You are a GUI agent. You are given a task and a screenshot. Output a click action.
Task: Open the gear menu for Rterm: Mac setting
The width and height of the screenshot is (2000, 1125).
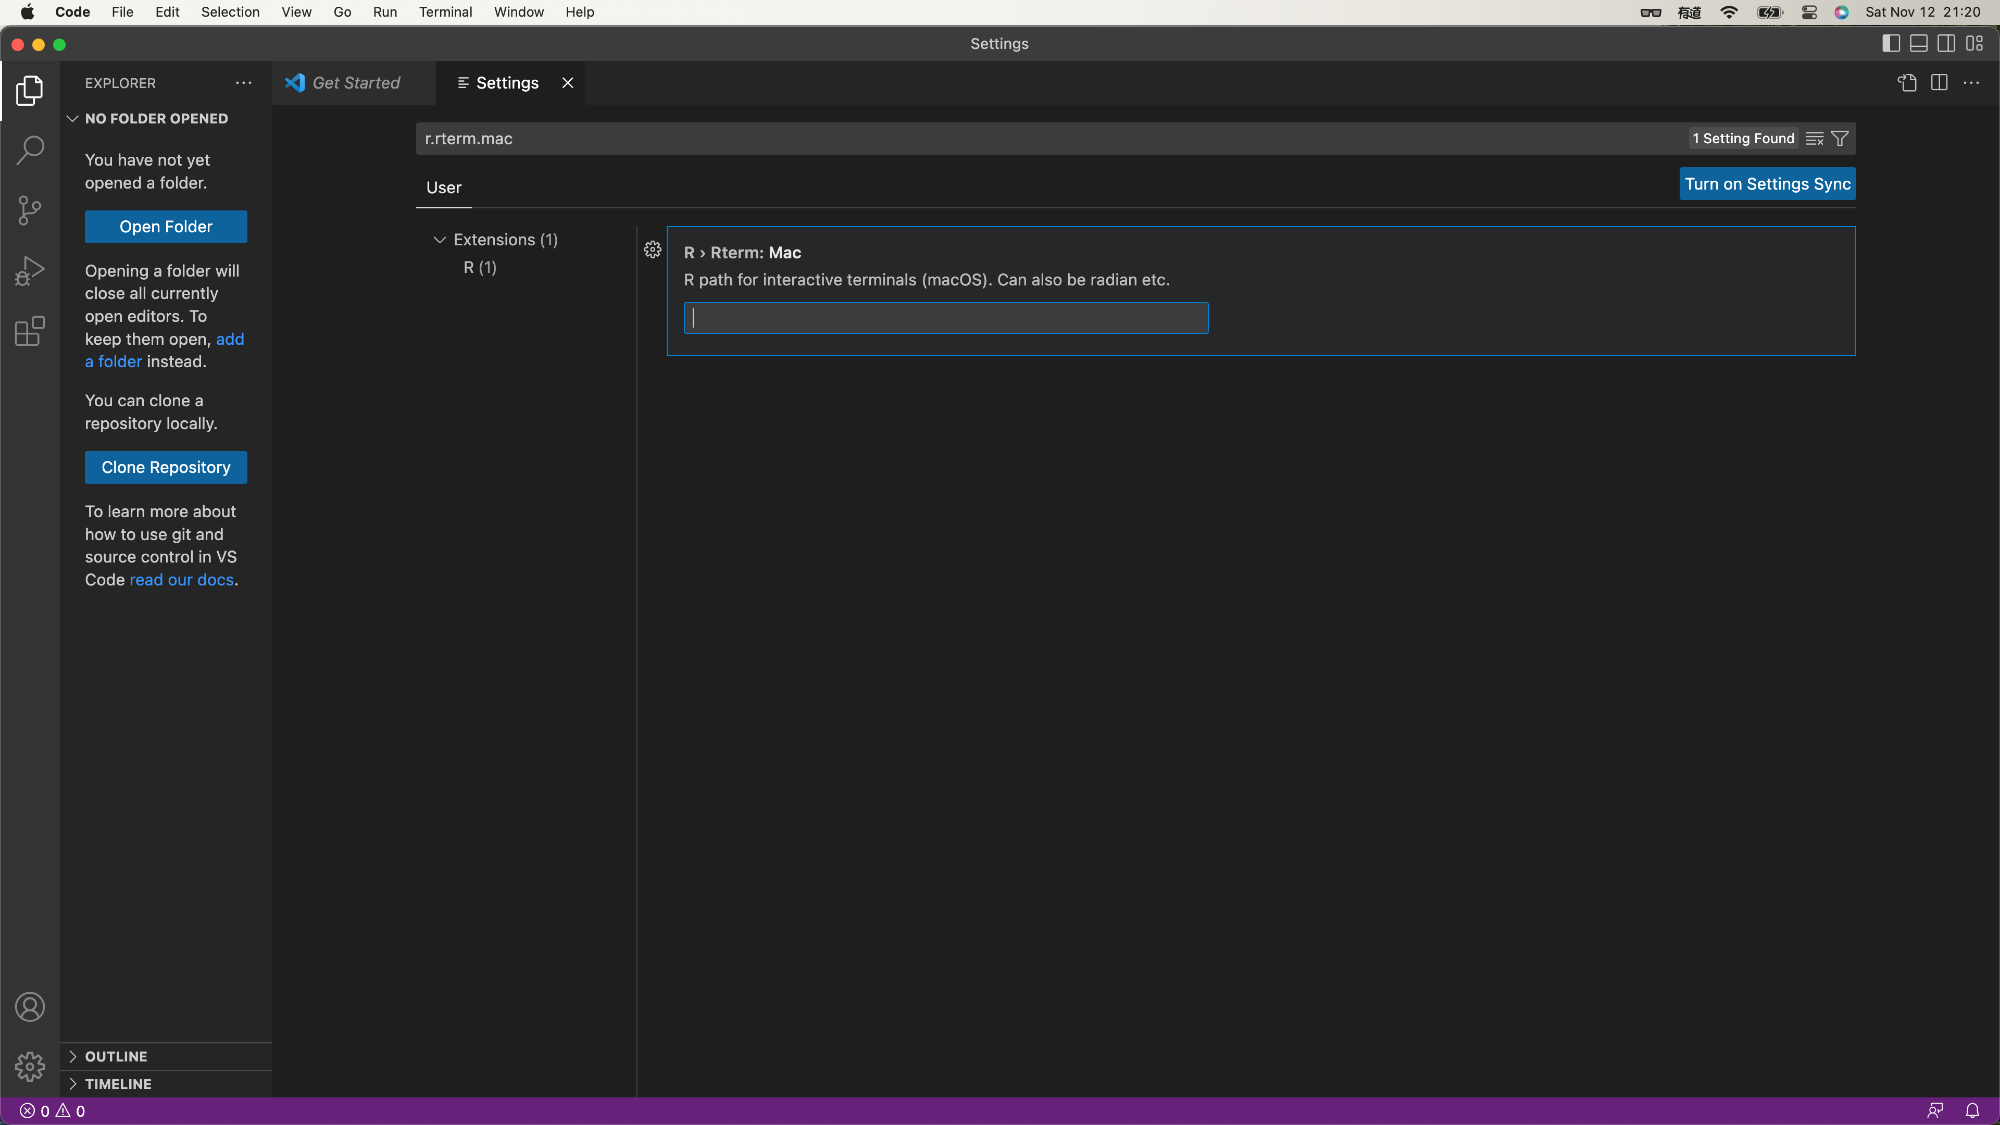coord(653,250)
